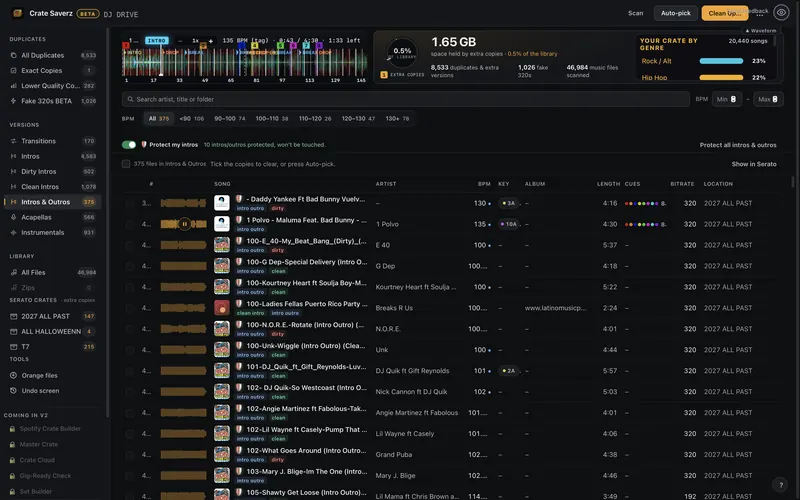Switch to Dirty Intros view
800x500 pixels.
pyautogui.click(x=53, y=171)
